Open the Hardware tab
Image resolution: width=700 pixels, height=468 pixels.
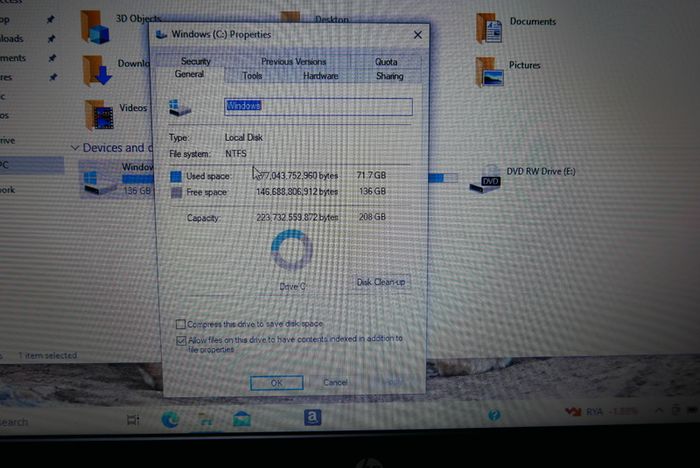click(x=321, y=76)
